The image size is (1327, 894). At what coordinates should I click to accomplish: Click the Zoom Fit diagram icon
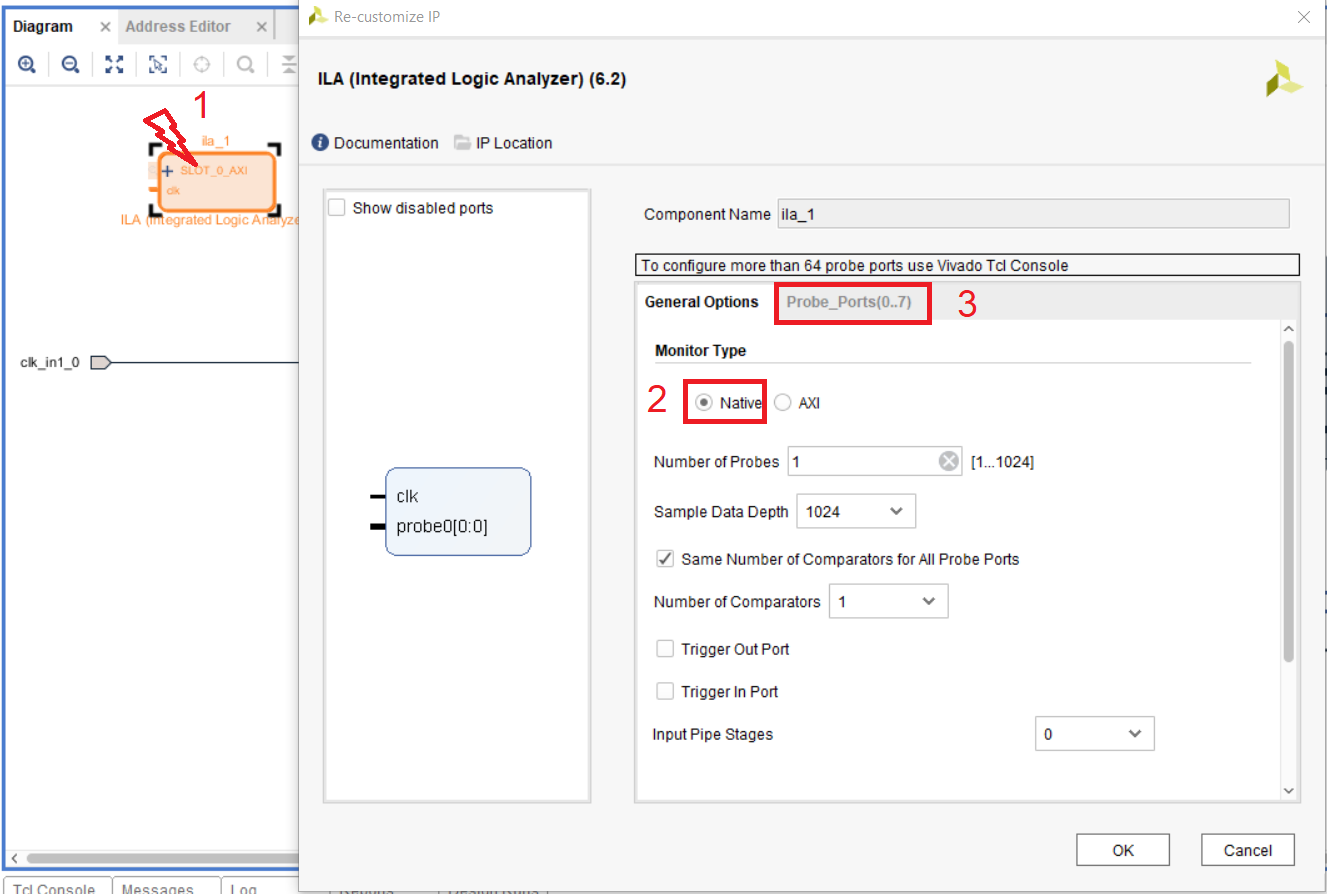[x=114, y=65]
